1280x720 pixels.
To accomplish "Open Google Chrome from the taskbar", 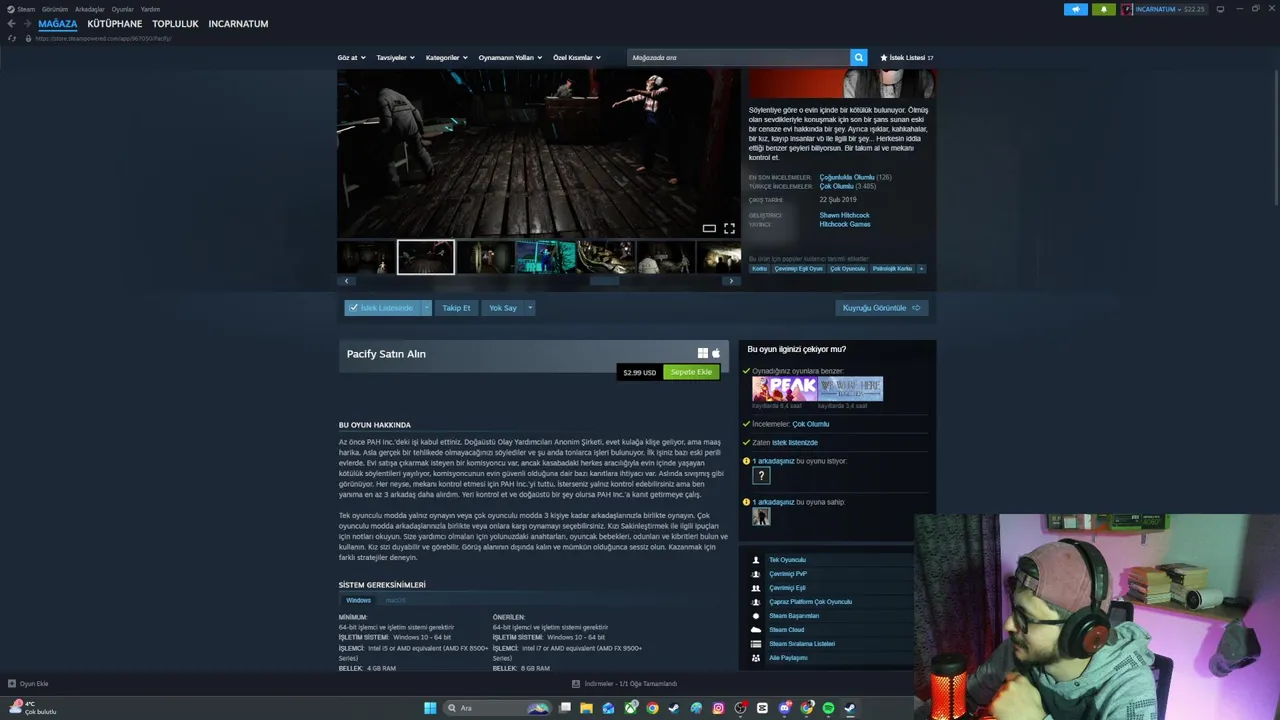I will point(652,708).
